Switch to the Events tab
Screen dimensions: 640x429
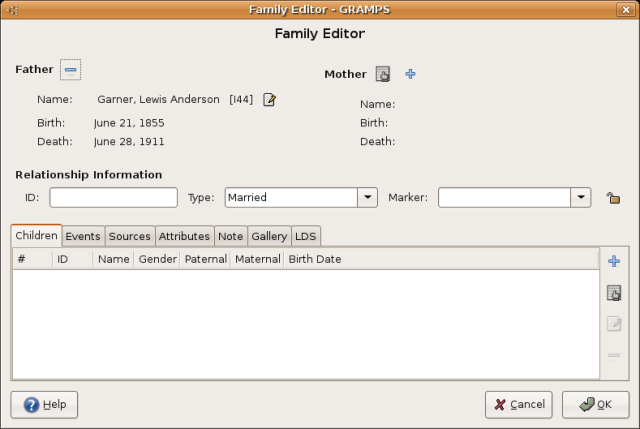(83, 236)
